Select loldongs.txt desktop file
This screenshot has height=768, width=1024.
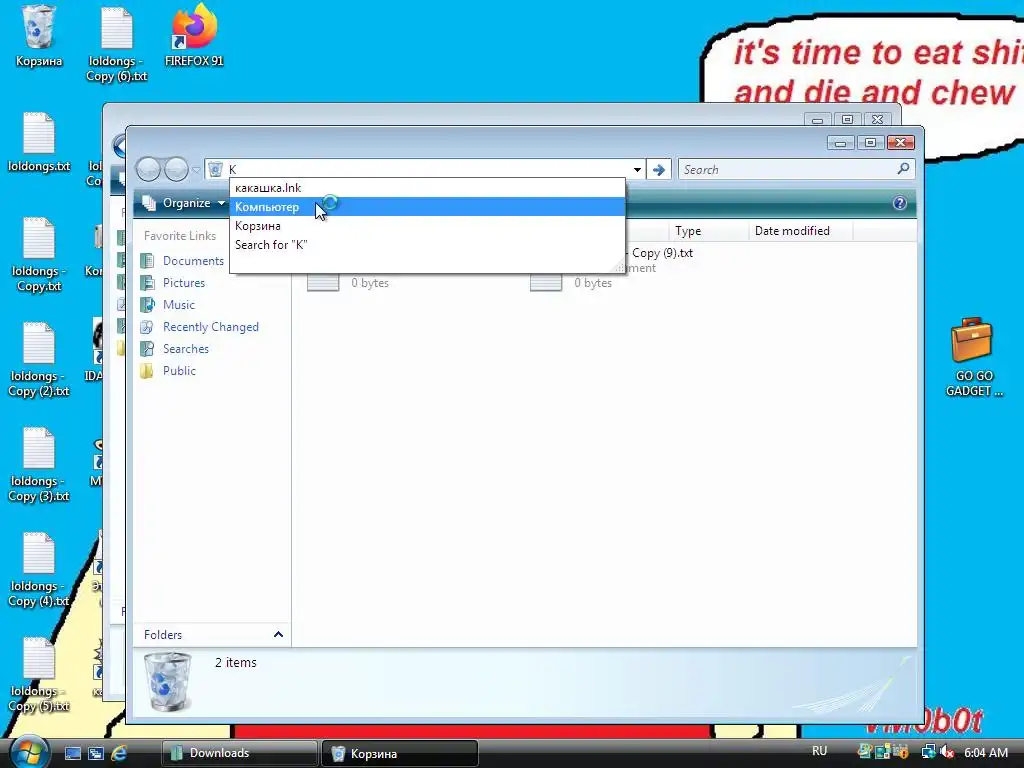[39, 142]
